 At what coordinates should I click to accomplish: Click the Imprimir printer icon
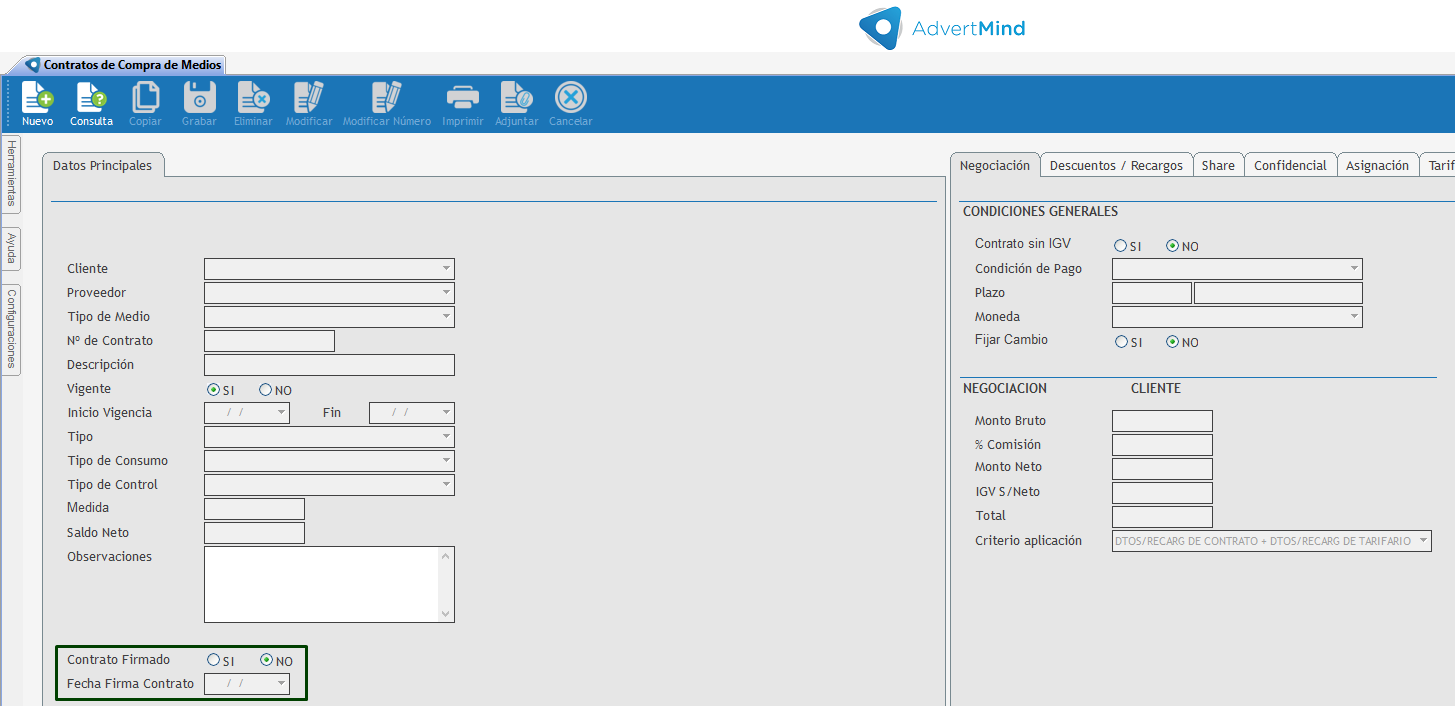coord(462,97)
